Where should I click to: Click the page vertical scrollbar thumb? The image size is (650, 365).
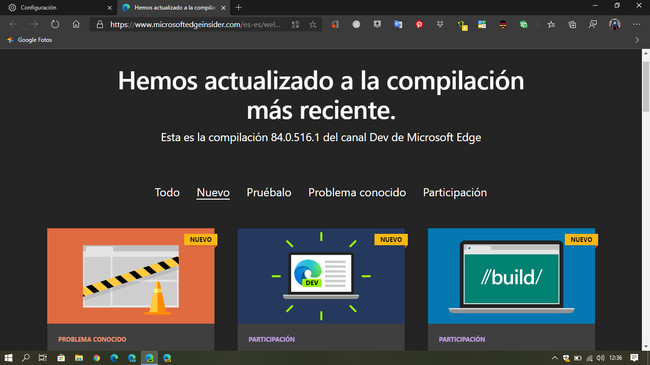tap(646, 86)
